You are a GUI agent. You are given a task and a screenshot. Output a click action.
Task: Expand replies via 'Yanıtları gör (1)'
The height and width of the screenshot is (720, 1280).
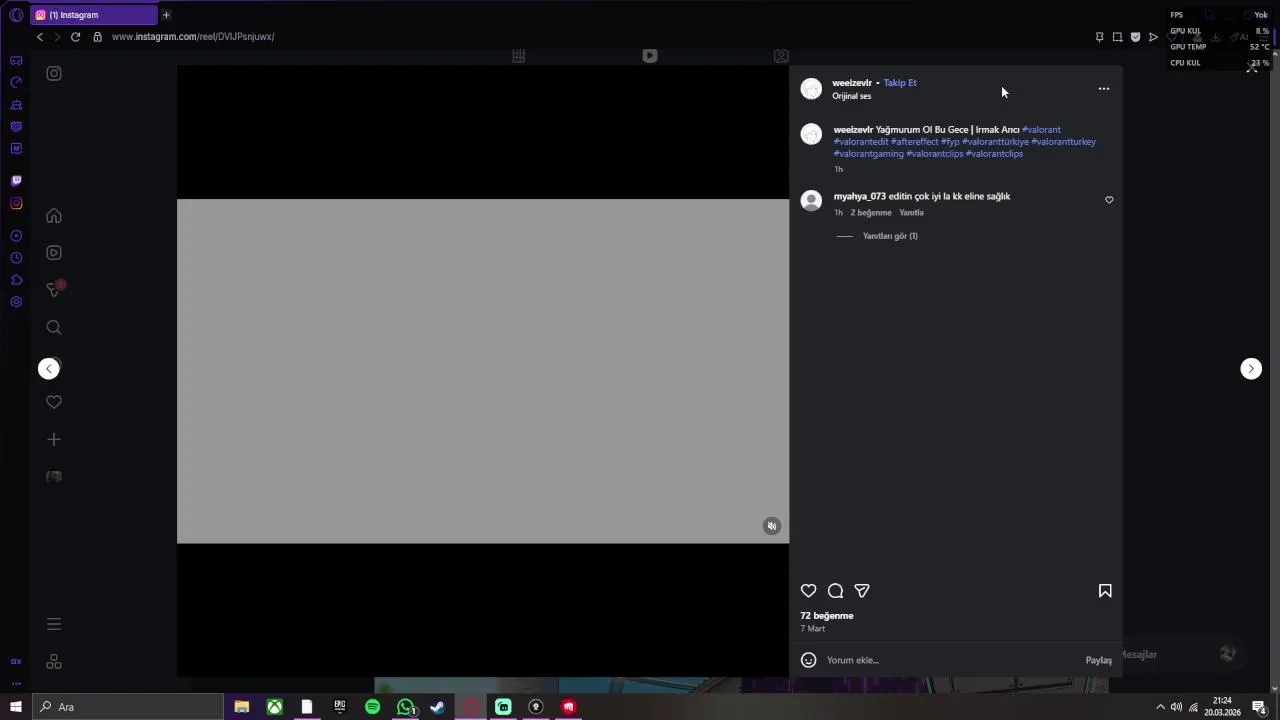point(890,236)
